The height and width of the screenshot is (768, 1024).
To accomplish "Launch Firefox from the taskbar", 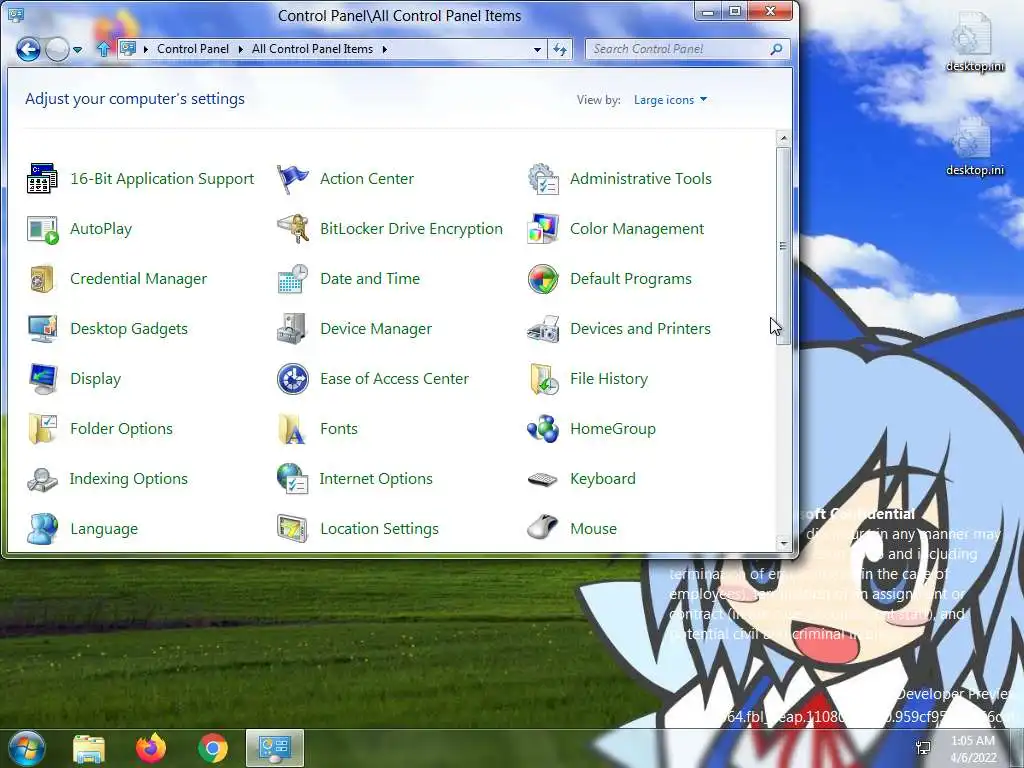I will coord(151,748).
